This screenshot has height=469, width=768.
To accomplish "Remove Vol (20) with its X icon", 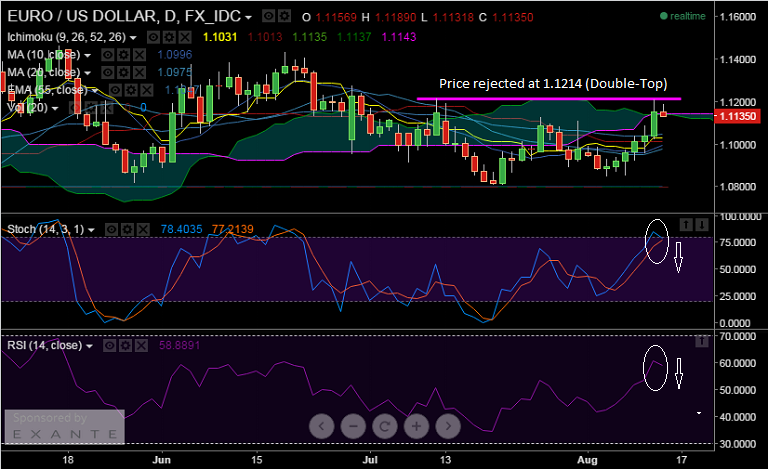I will coord(107,107).
